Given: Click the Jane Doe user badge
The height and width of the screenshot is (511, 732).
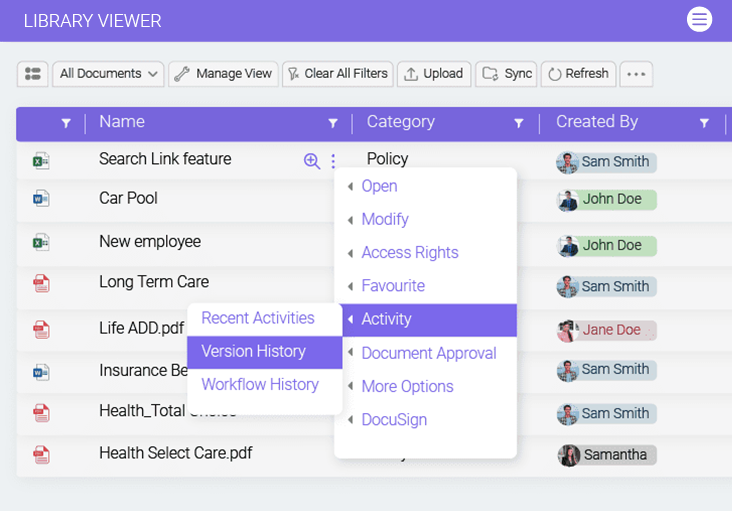Looking at the screenshot, I should point(606,330).
